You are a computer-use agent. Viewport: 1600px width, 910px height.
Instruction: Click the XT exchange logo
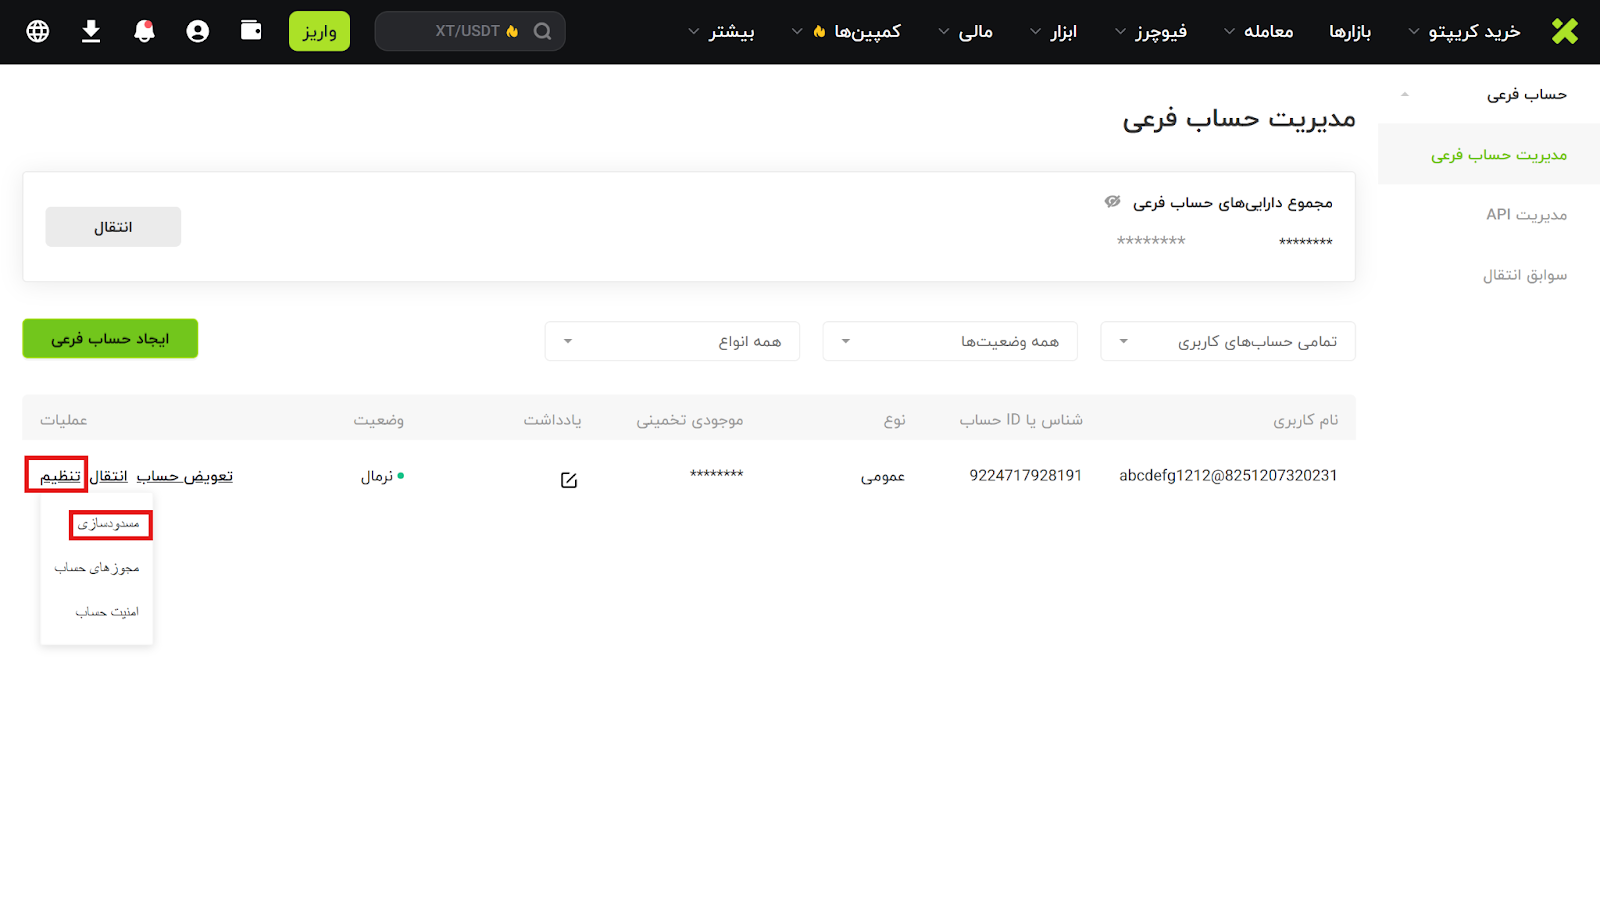1565,32
